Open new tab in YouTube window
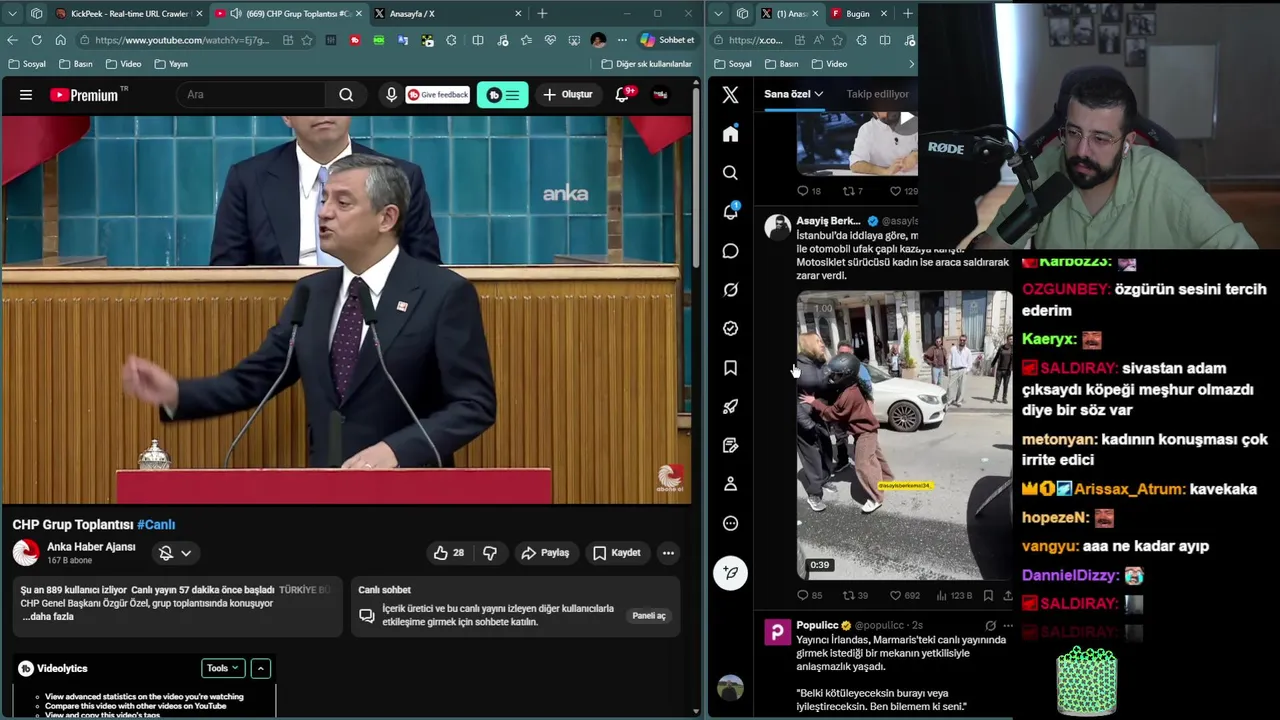Screen dimensions: 1280x720 click(x=542, y=13)
